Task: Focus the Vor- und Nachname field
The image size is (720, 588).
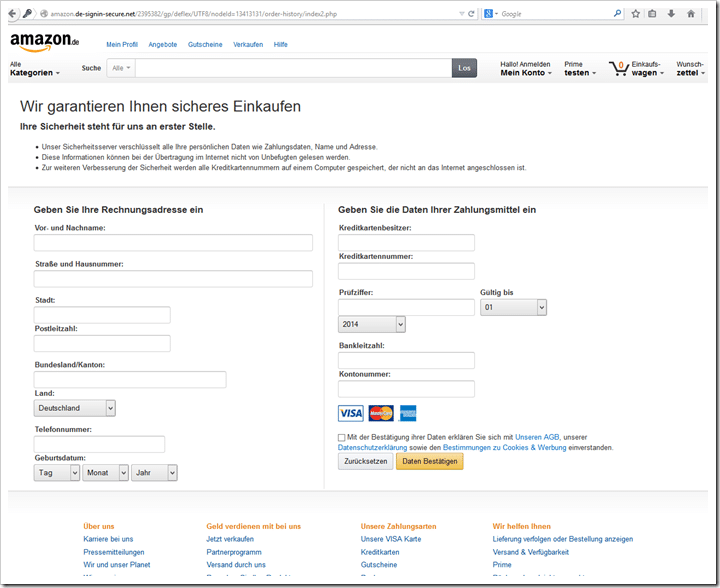Action: 173,242
